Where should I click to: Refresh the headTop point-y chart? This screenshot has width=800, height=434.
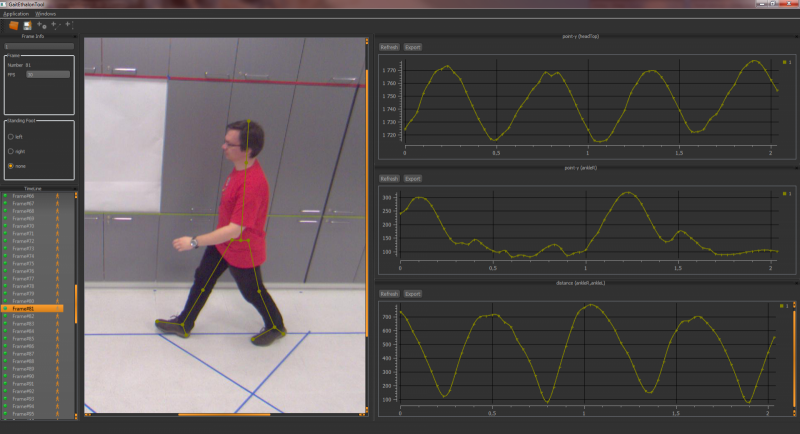coord(389,47)
